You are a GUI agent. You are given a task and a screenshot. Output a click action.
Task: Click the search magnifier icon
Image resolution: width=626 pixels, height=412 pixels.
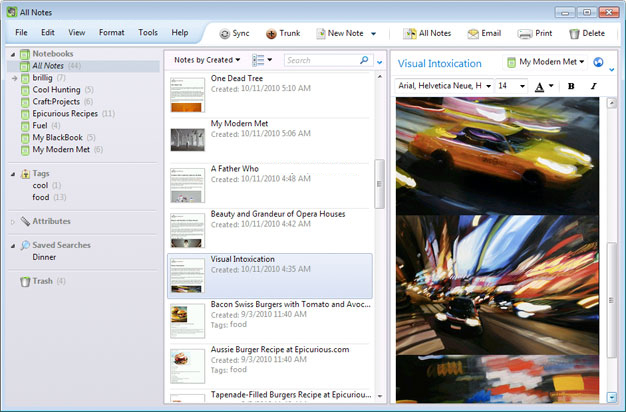pos(364,61)
